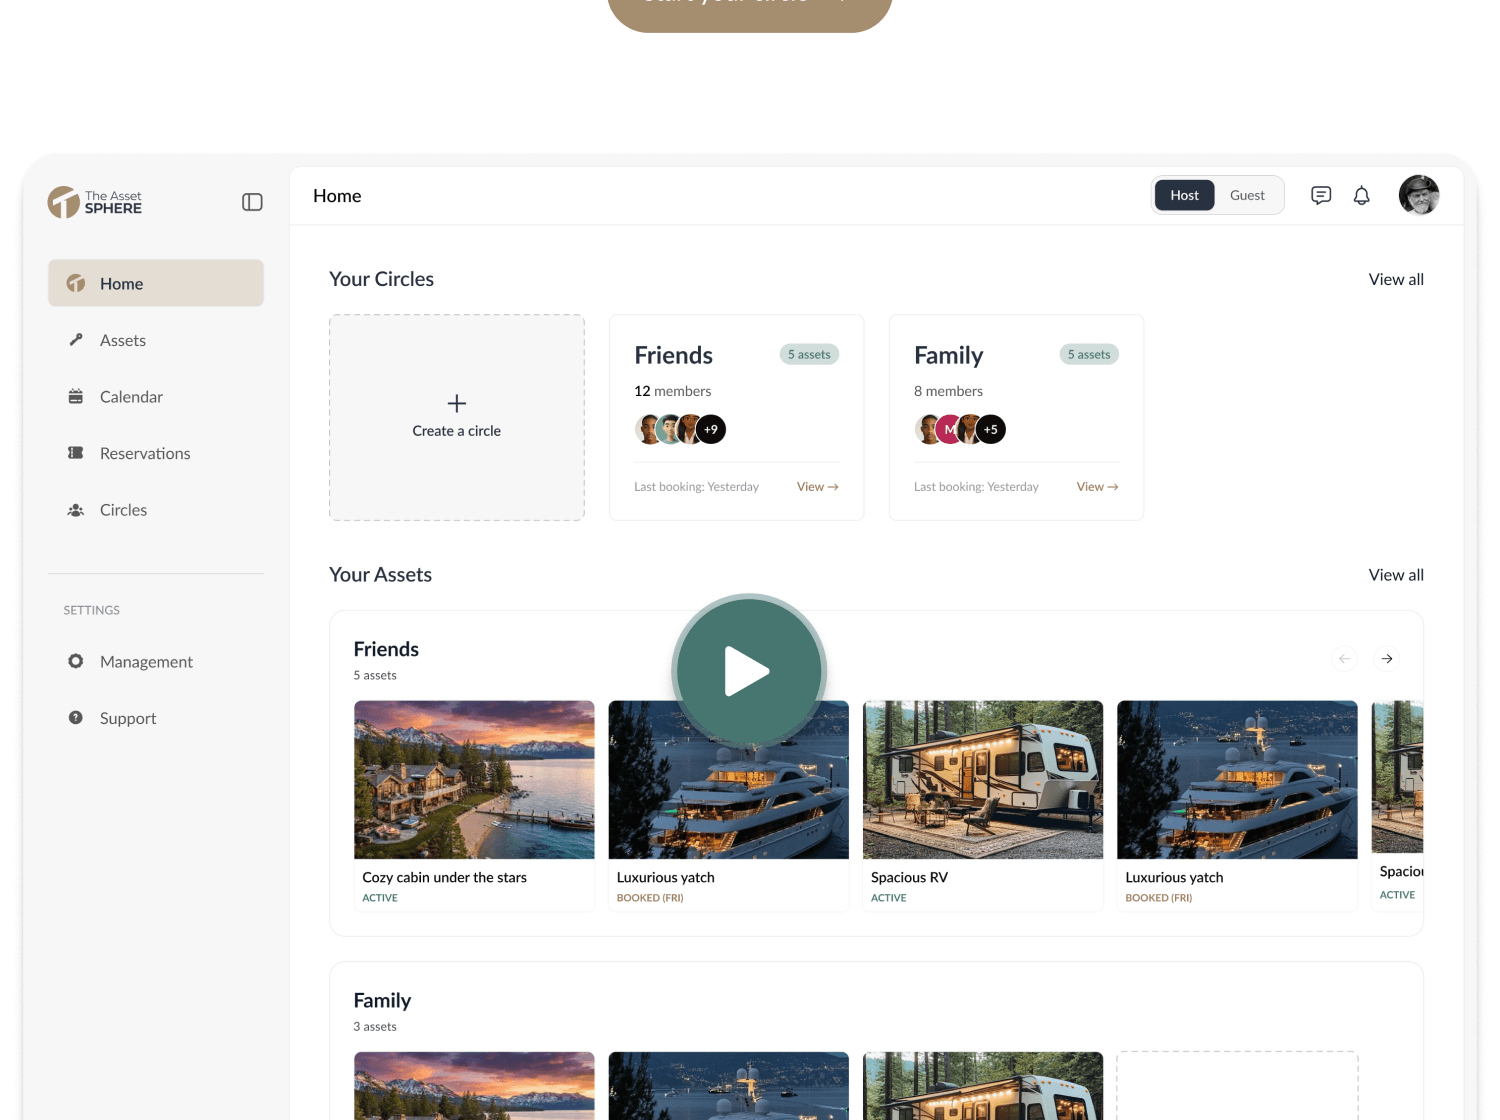Go to the previous Friends assets with the left arrow

point(1345,658)
